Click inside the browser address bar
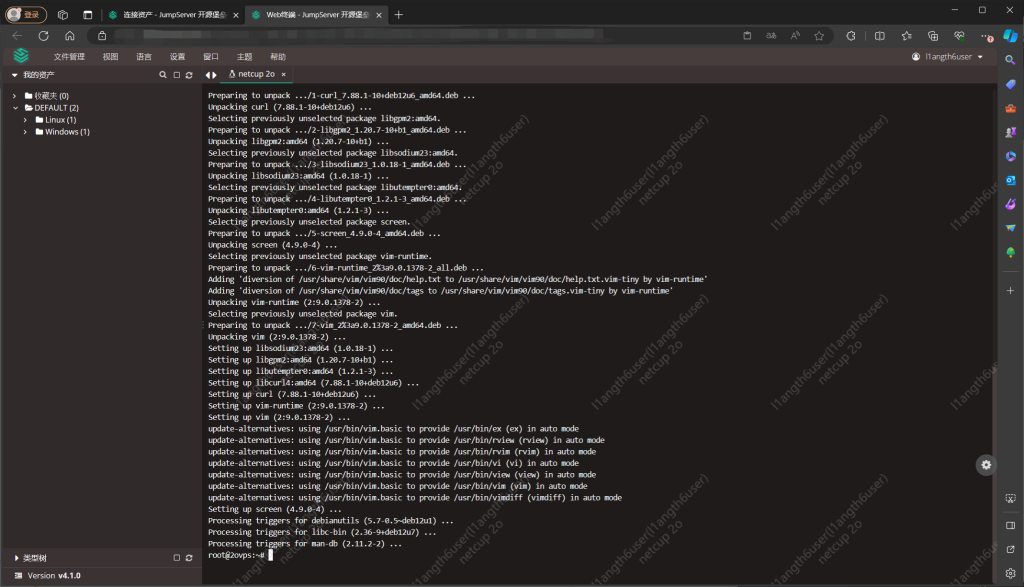The image size is (1024, 587). 400,34
